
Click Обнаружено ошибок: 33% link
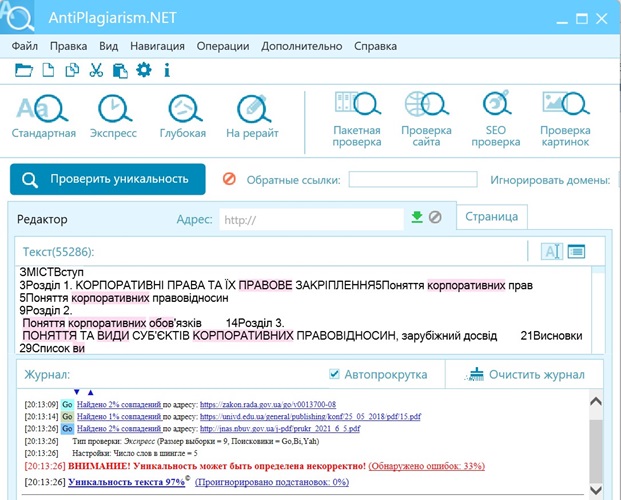(x=427, y=466)
